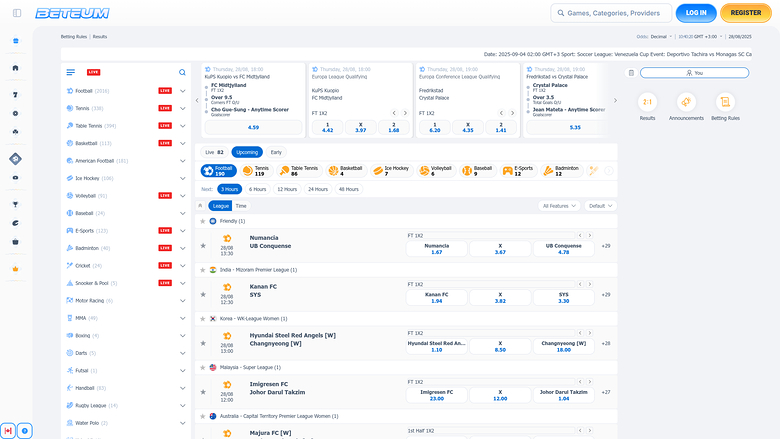Click the REGISTER button
780x439 pixels.
tap(746, 13)
